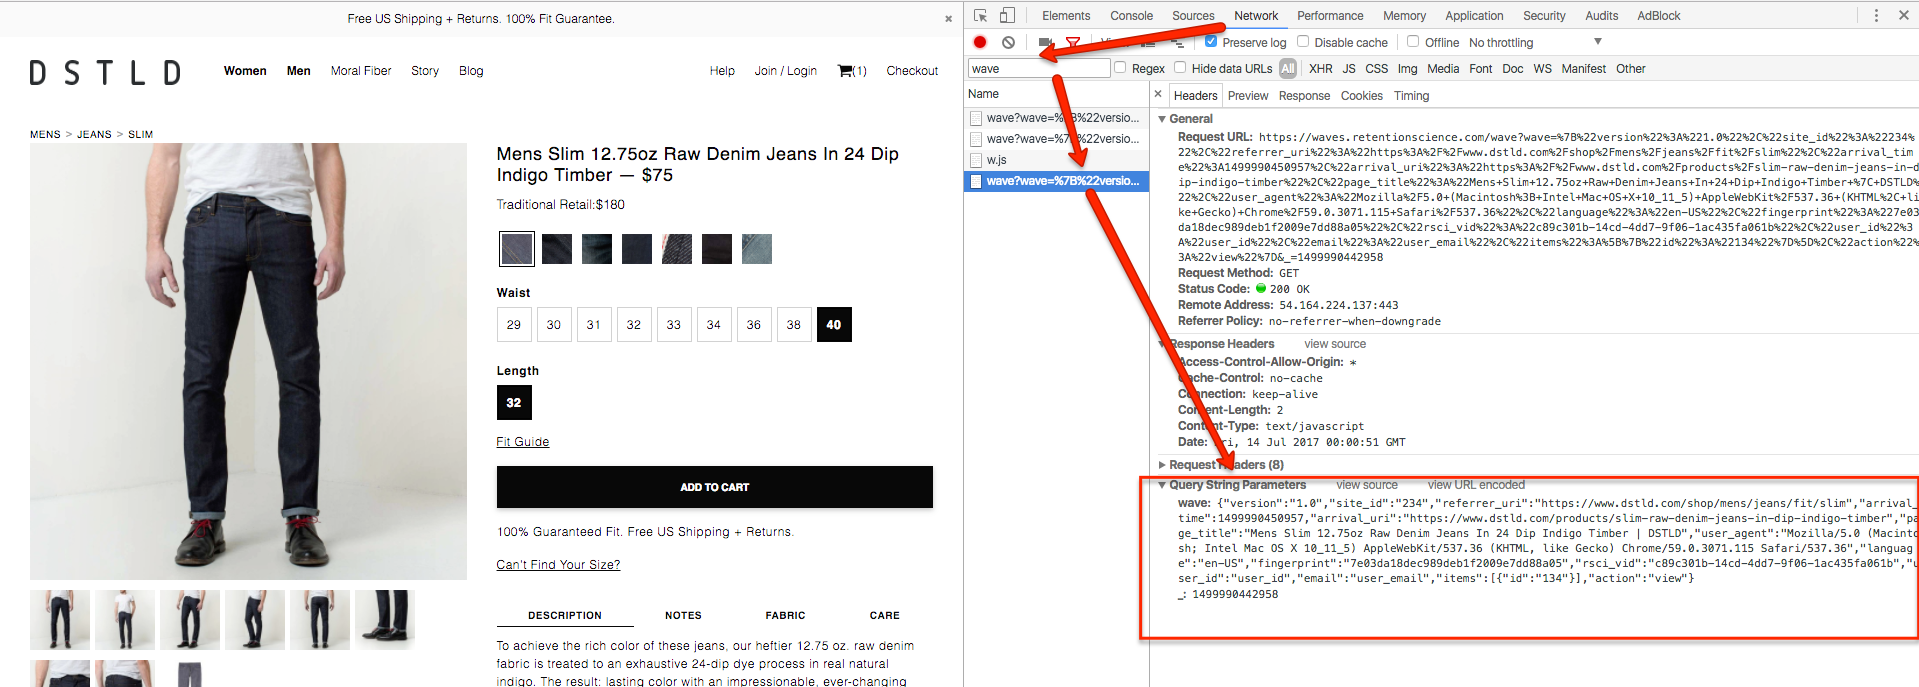Filter requests by XHR type

(x=1320, y=68)
